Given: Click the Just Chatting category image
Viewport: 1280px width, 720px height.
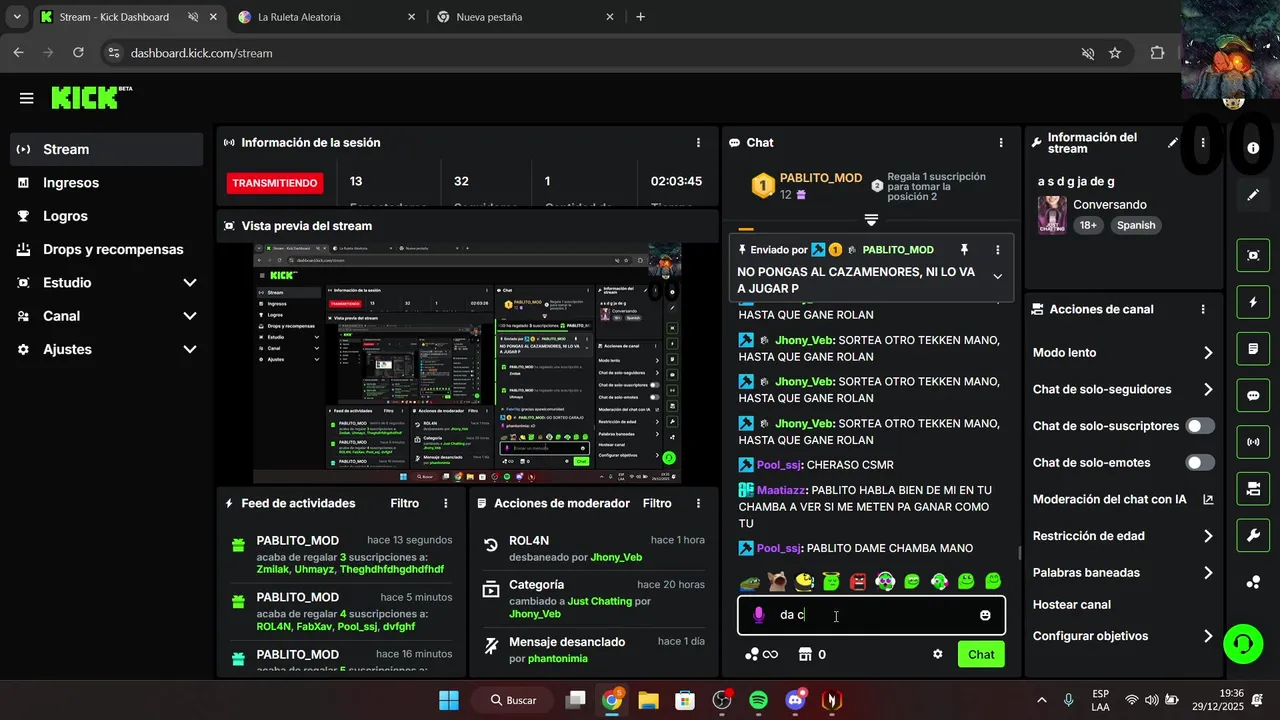Looking at the screenshot, I should [1052, 215].
